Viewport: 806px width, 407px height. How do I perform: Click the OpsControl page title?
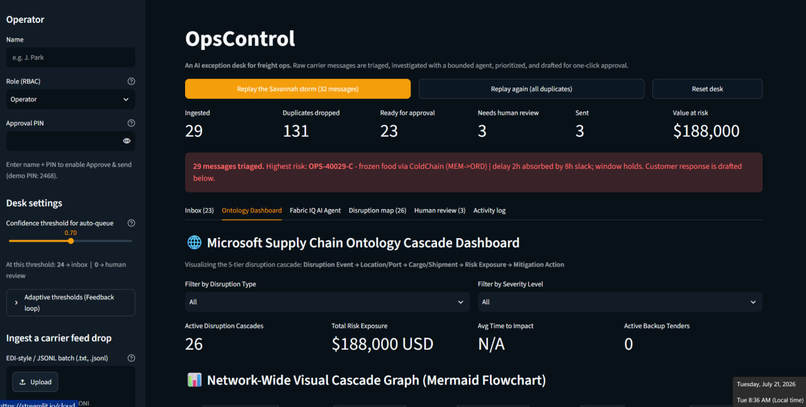(240, 39)
